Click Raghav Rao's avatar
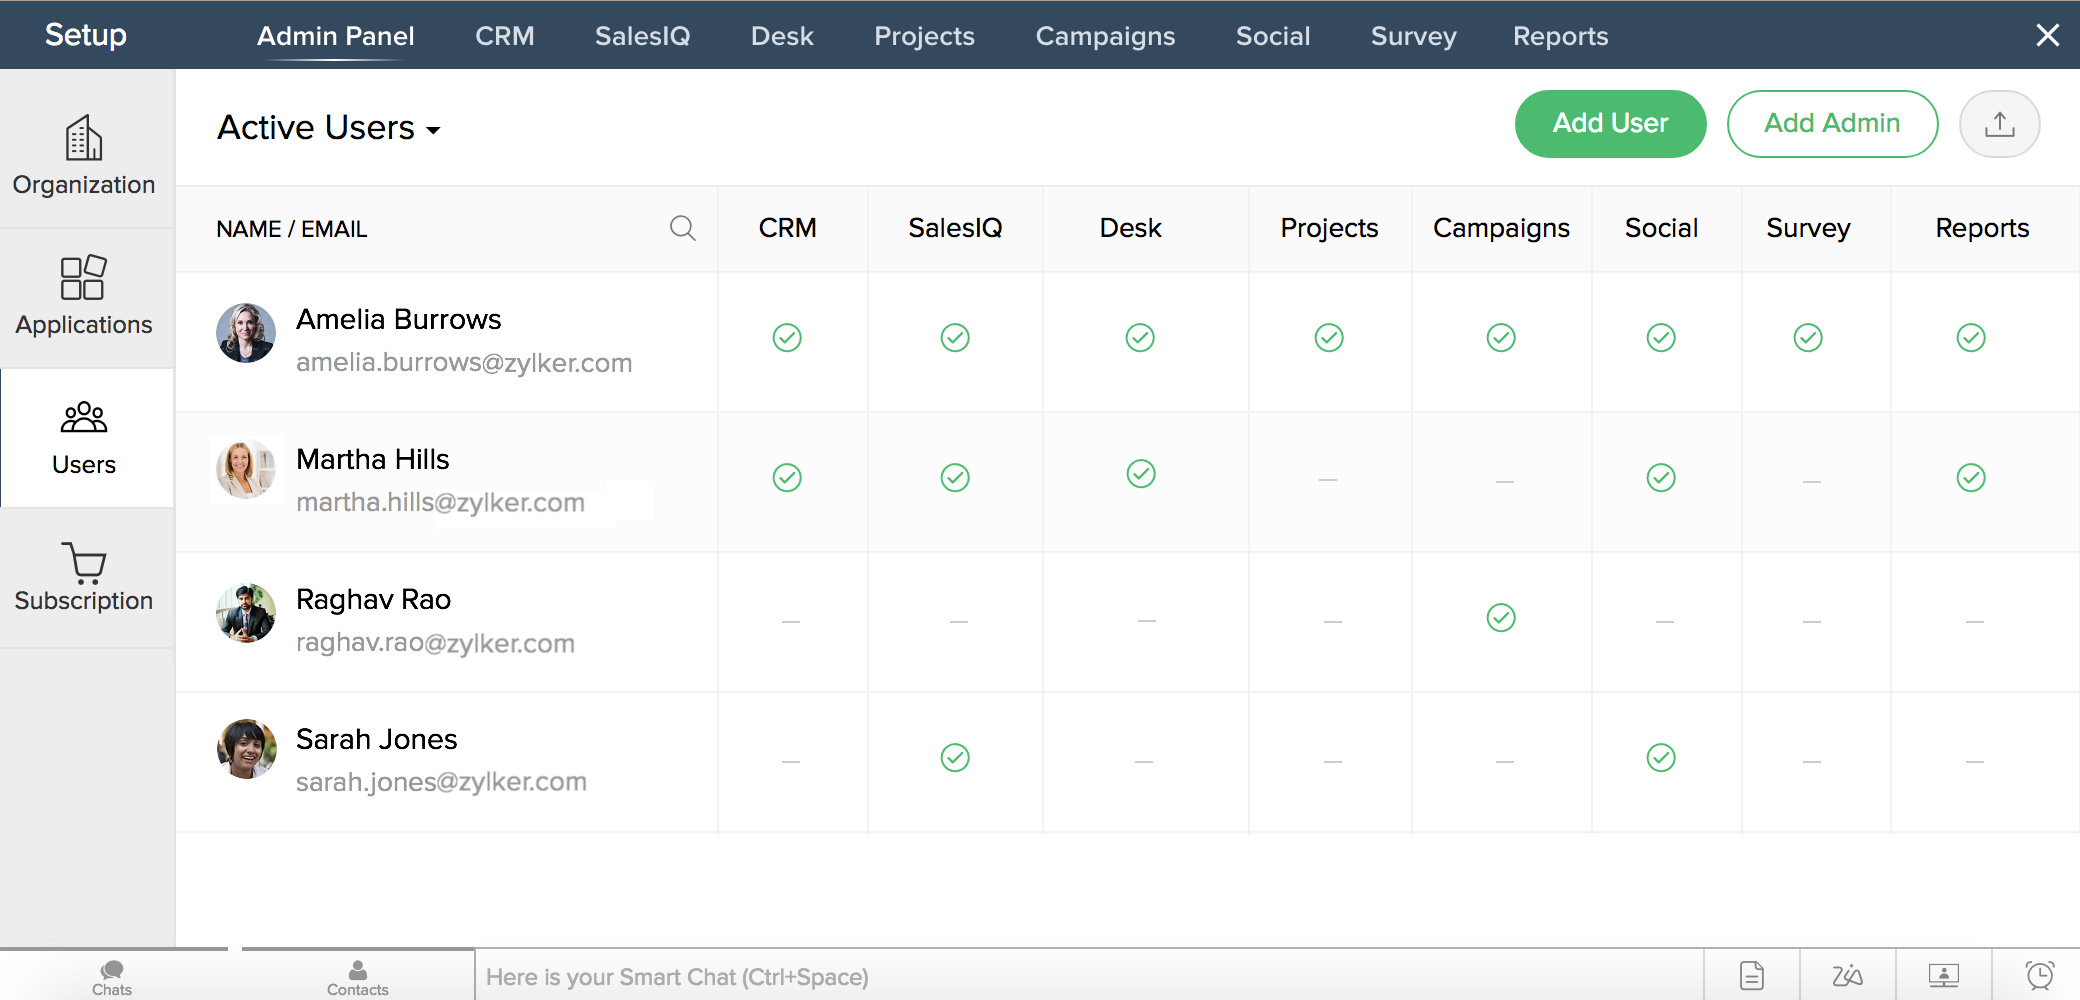This screenshot has width=2080, height=1000. pos(246,613)
